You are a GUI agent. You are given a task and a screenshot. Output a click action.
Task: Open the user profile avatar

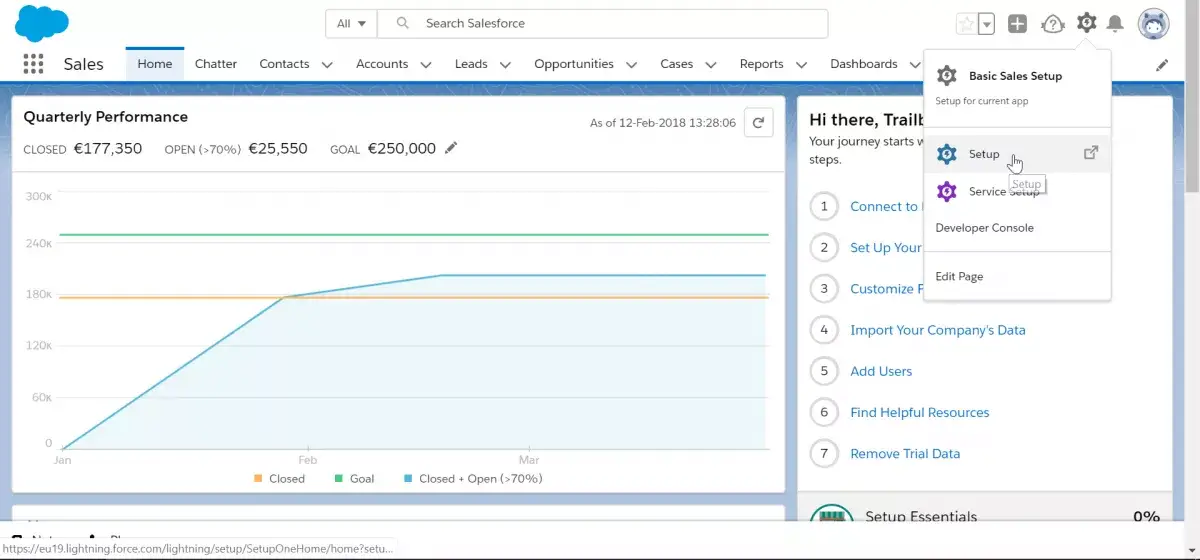1153,24
